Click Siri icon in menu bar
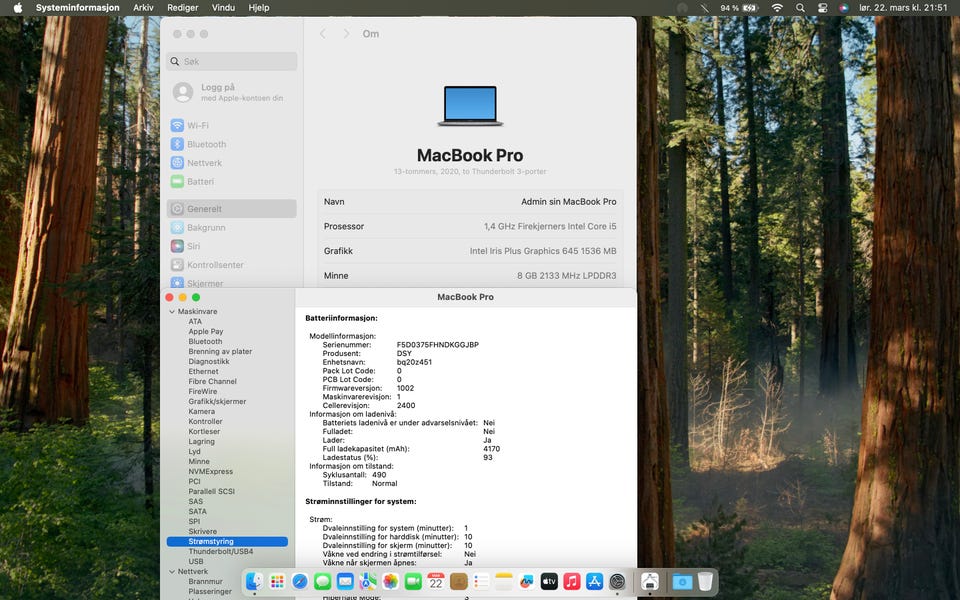The height and width of the screenshot is (600, 960). click(x=844, y=8)
